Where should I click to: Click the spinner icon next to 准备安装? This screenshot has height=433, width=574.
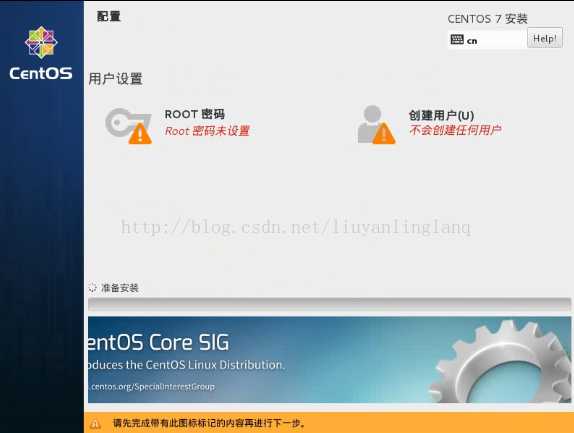[x=92, y=288]
